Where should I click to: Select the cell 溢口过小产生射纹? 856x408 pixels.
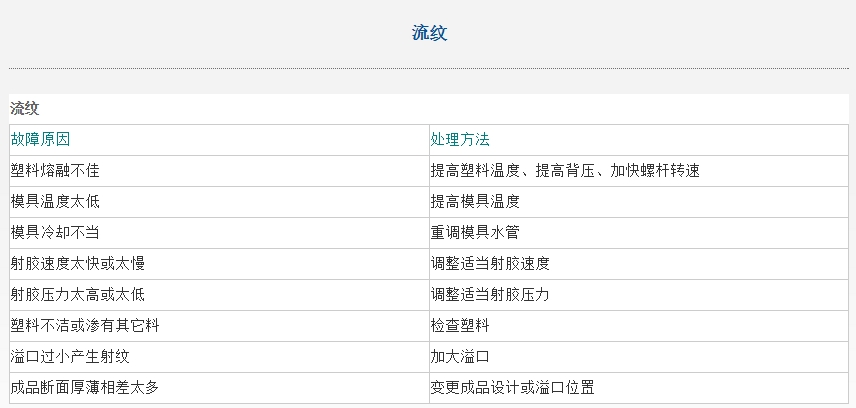[x=219, y=358]
